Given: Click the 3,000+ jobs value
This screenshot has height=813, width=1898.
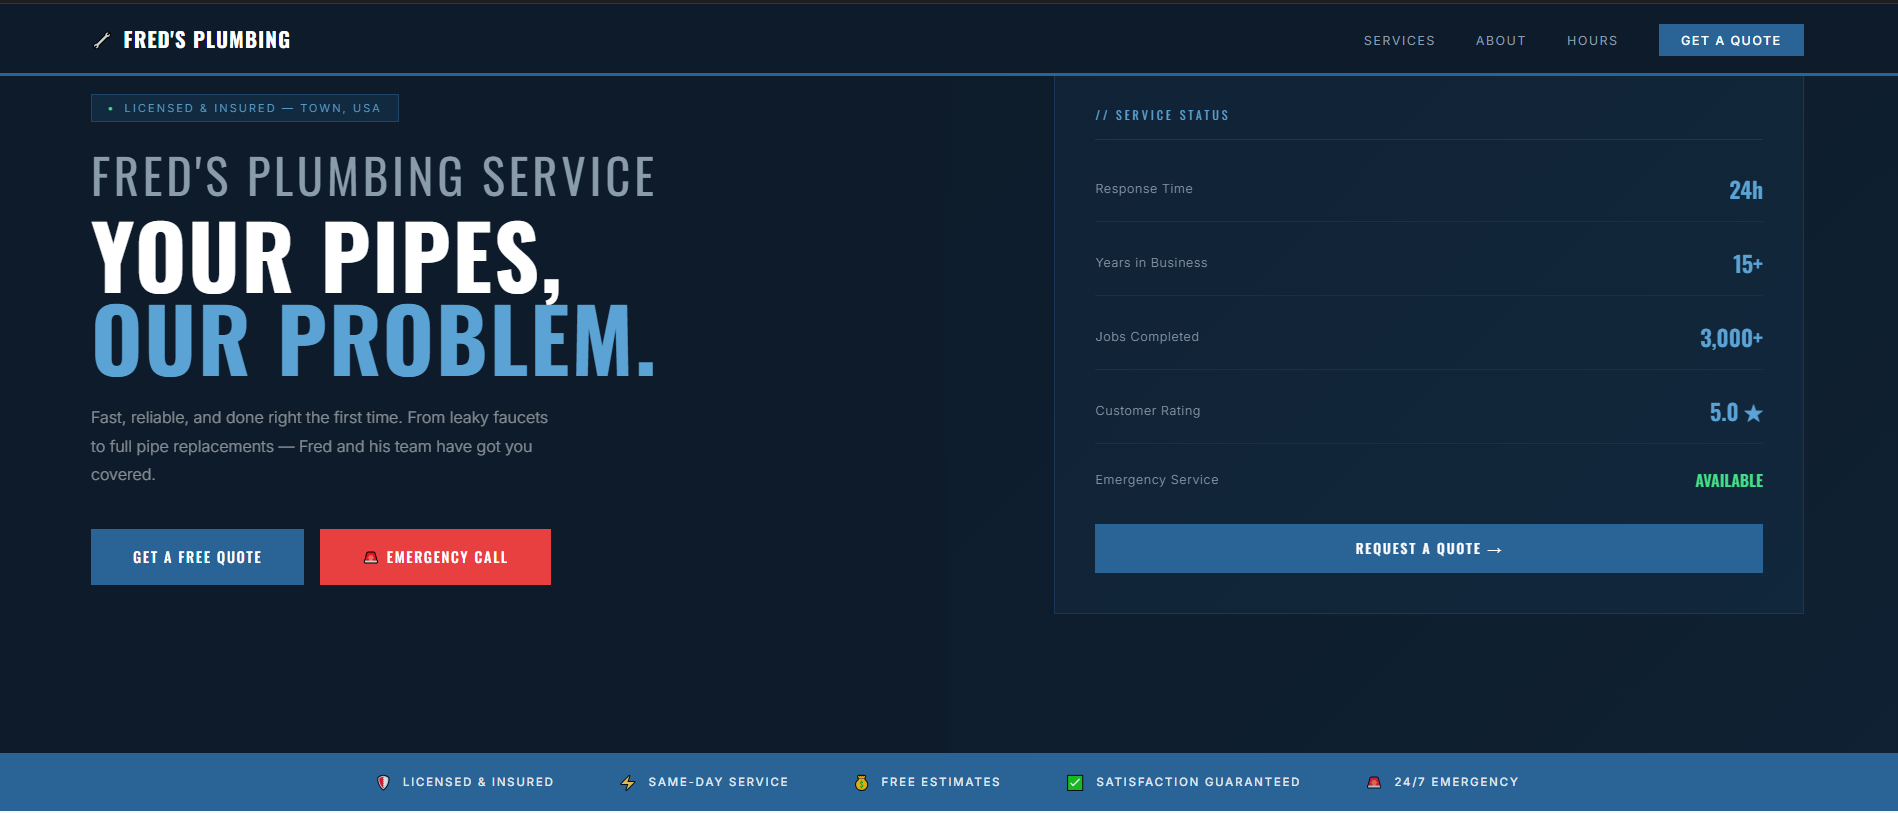Looking at the screenshot, I should tap(1731, 338).
